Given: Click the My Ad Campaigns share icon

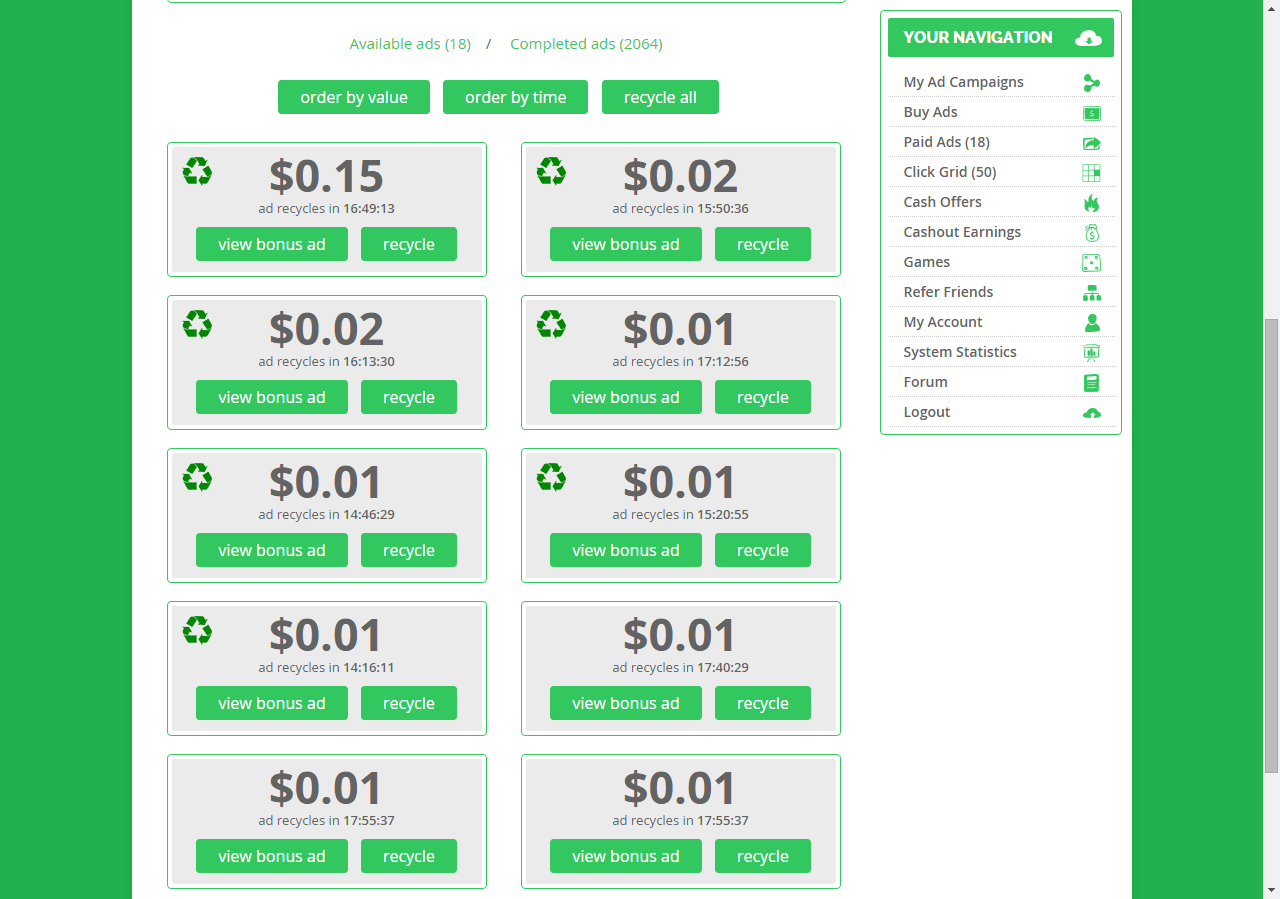Looking at the screenshot, I should pos(1091,83).
